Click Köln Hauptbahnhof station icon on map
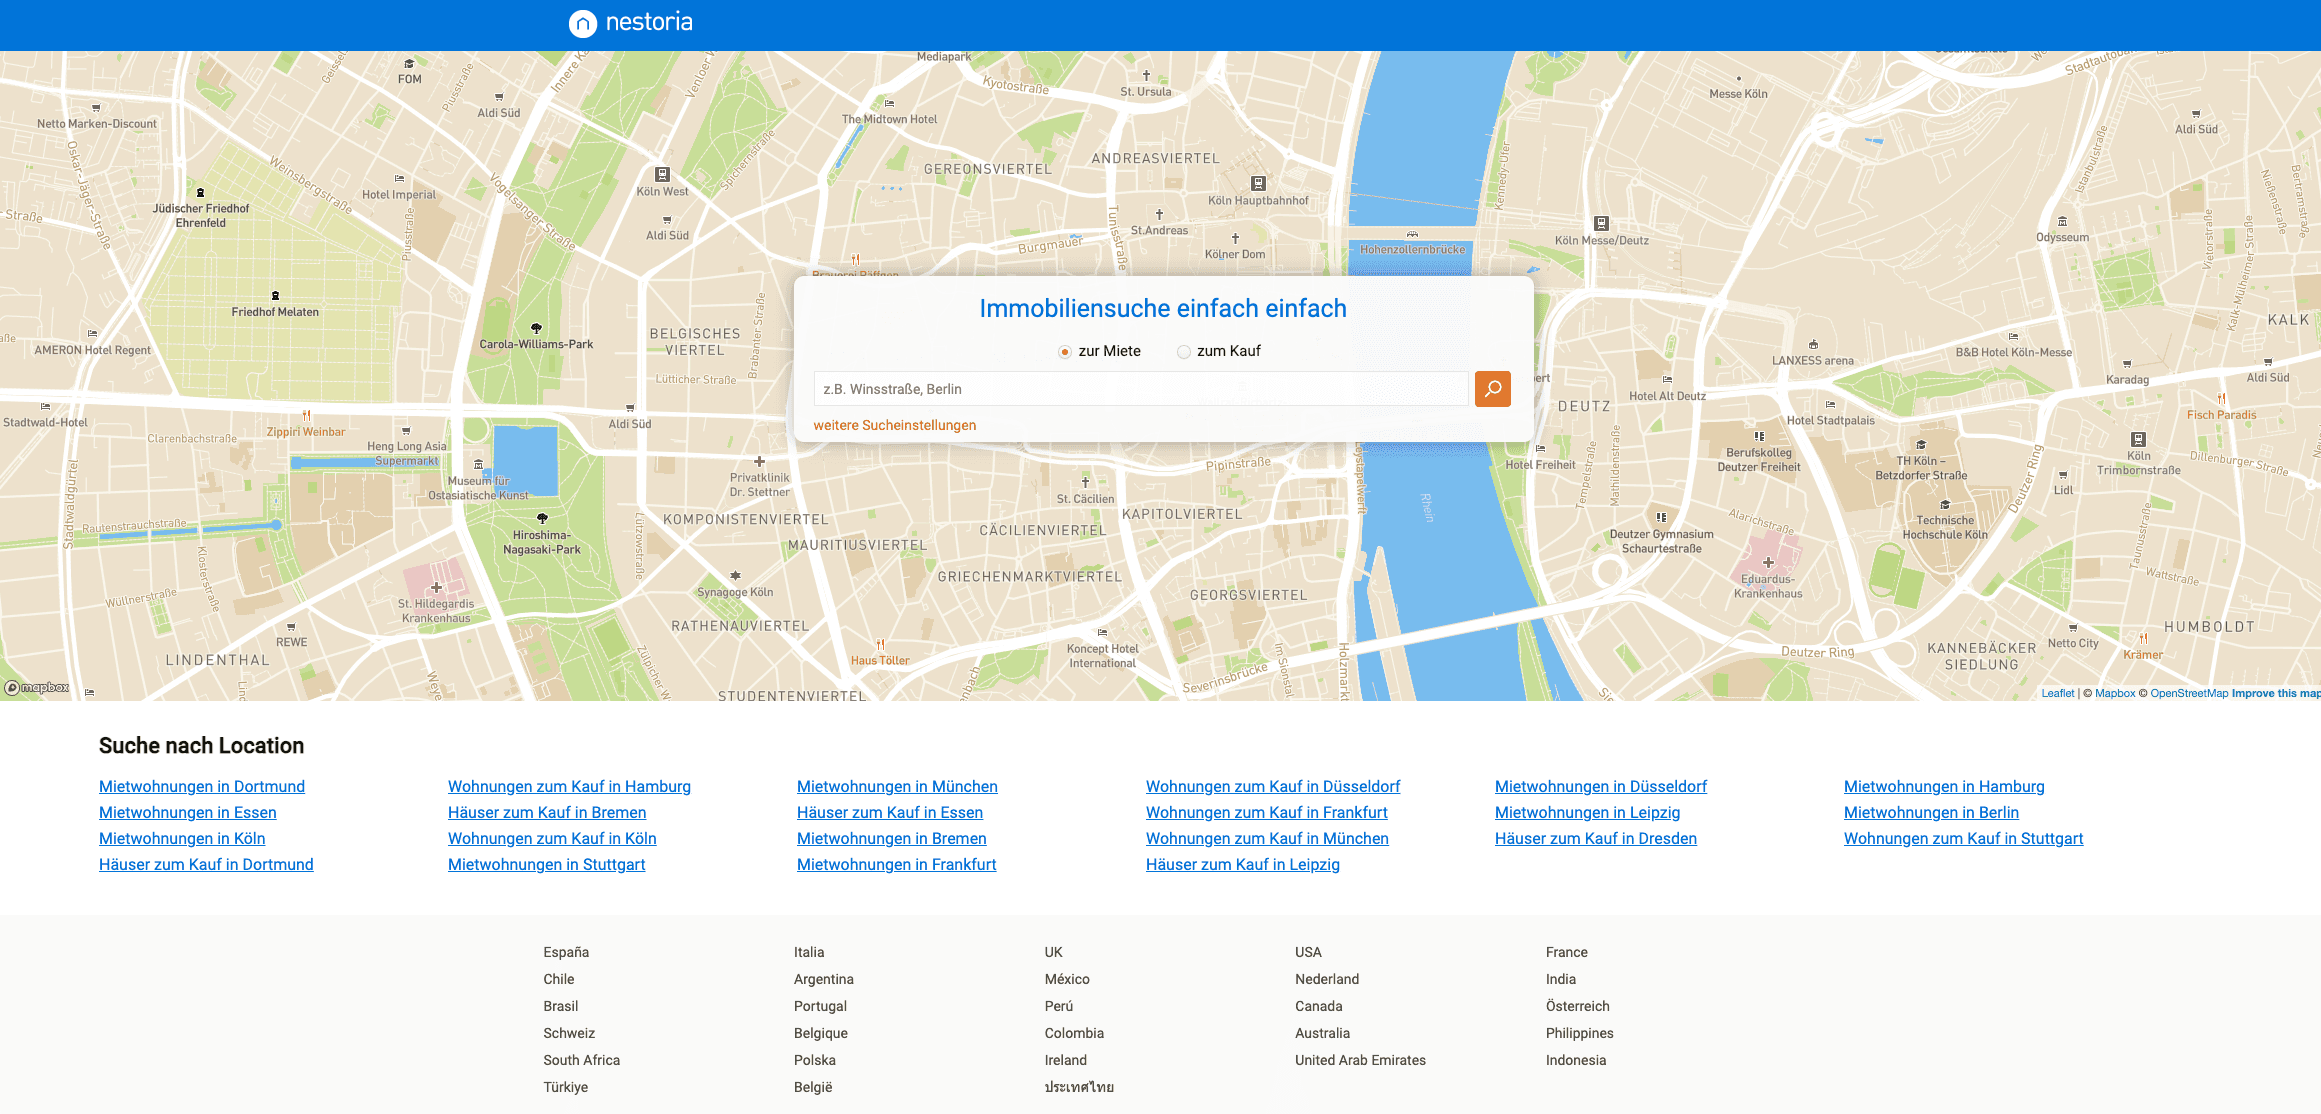Image resolution: width=2321 pixels, height=1114 pixels. pyautogui.click(x=1258, y=184)
